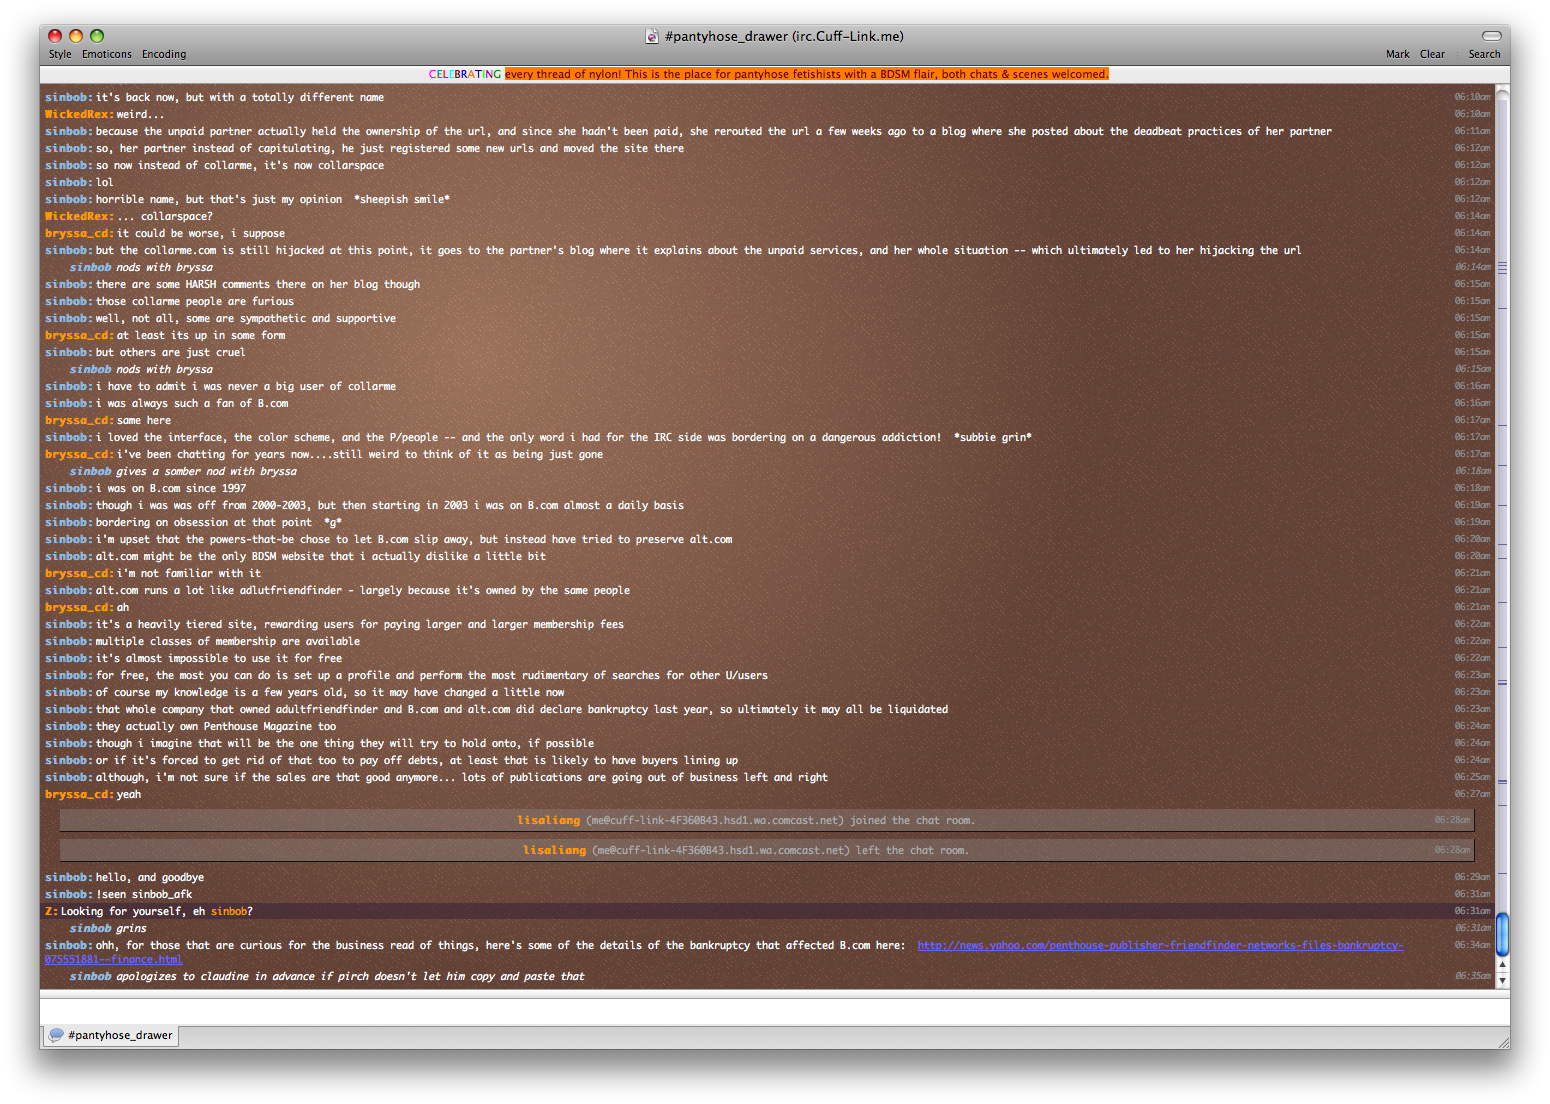
Task: Click the '!seen sinbob_afk' message
Action: (x=144, y=894)
